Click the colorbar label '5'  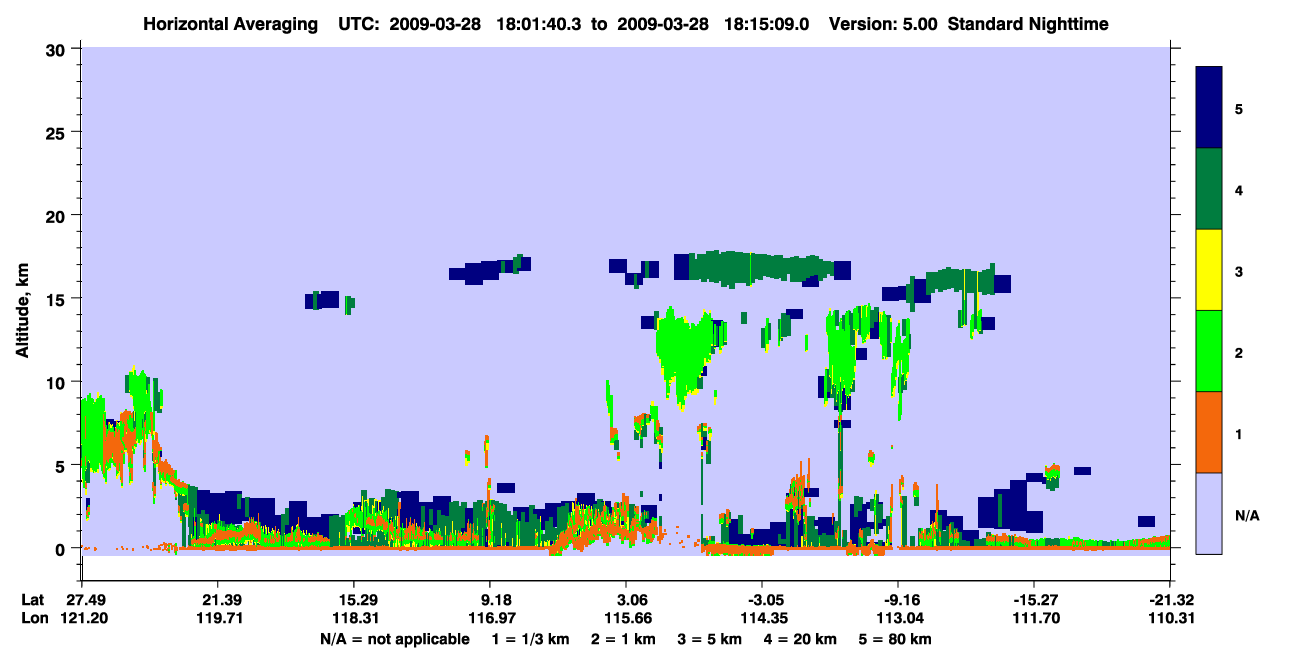pyautogui.click(x=1239, y=108)
